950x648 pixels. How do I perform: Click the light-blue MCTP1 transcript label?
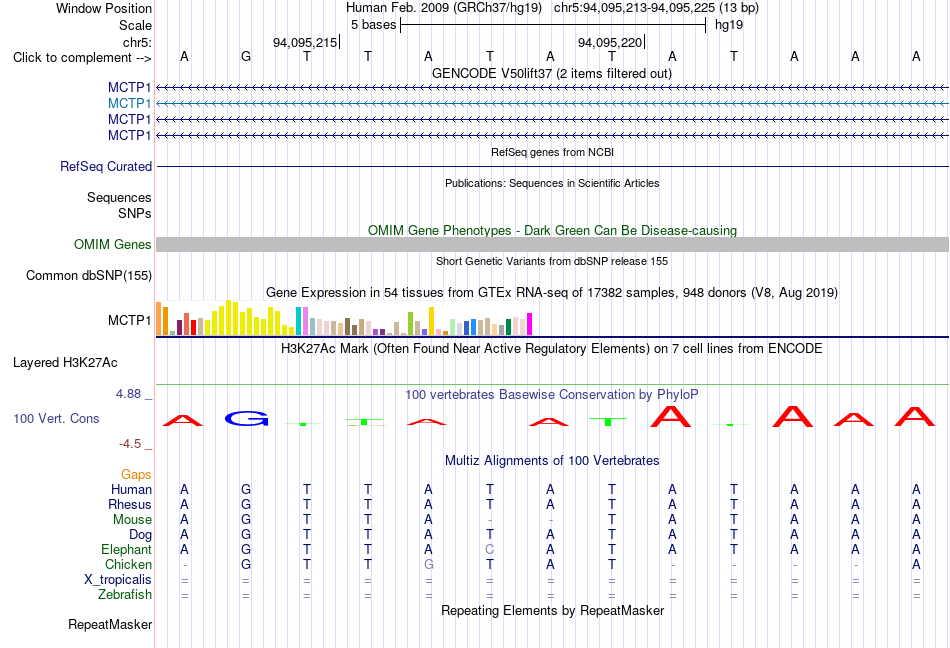[x=129, y=104]
